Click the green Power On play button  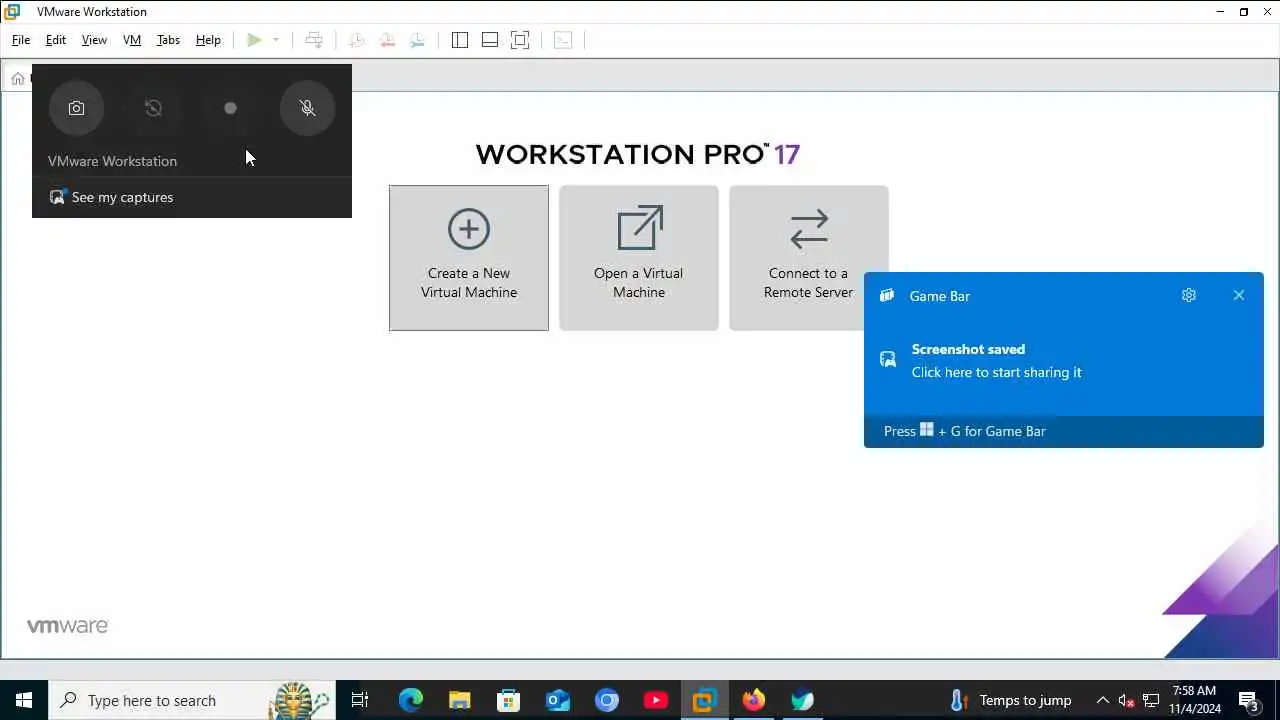click(254, 40)
